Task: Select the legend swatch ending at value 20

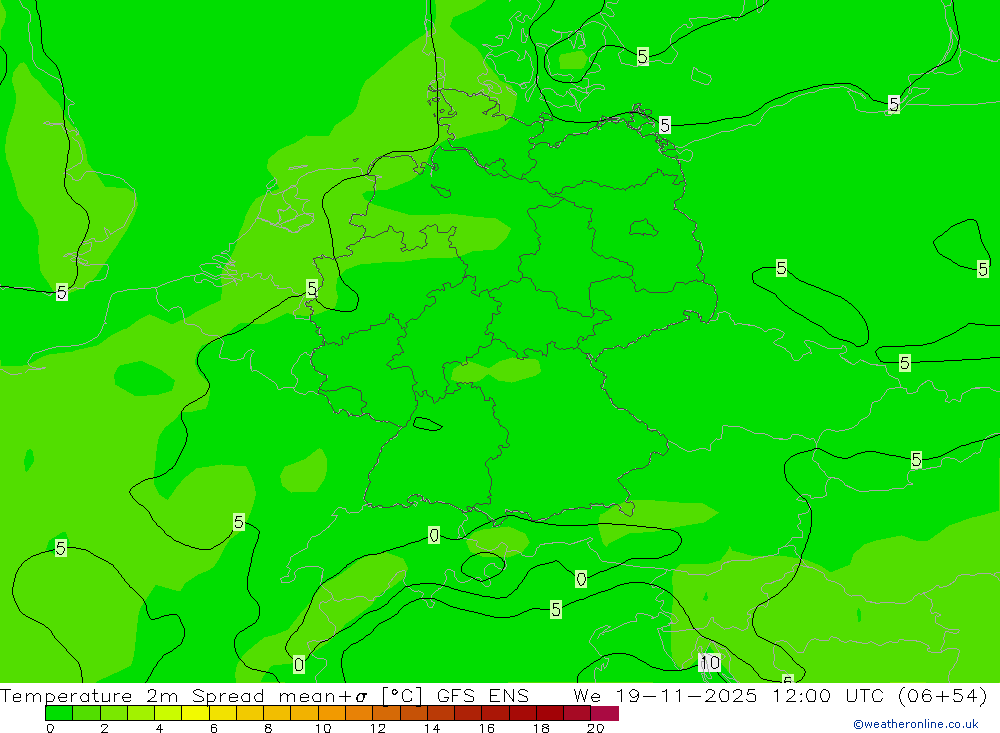Action: coord(578,713)
